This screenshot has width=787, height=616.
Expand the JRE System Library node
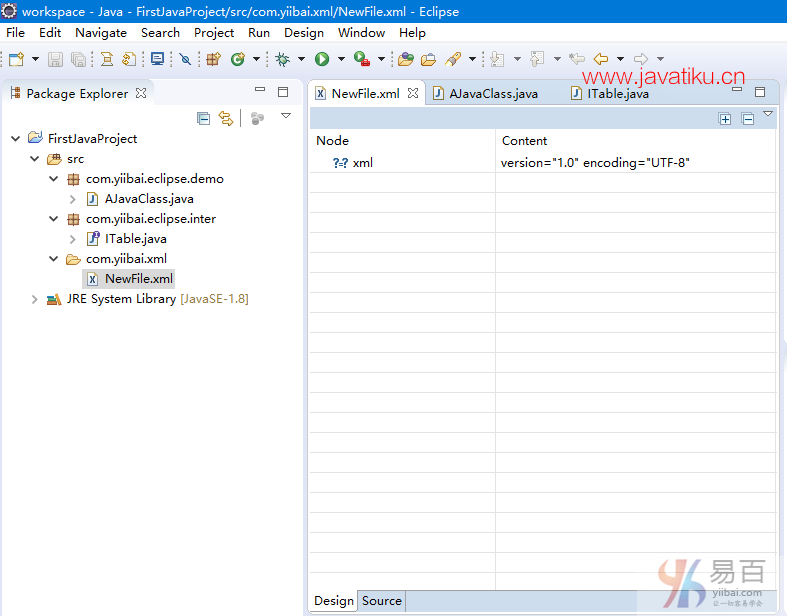(x=34, y=299)
